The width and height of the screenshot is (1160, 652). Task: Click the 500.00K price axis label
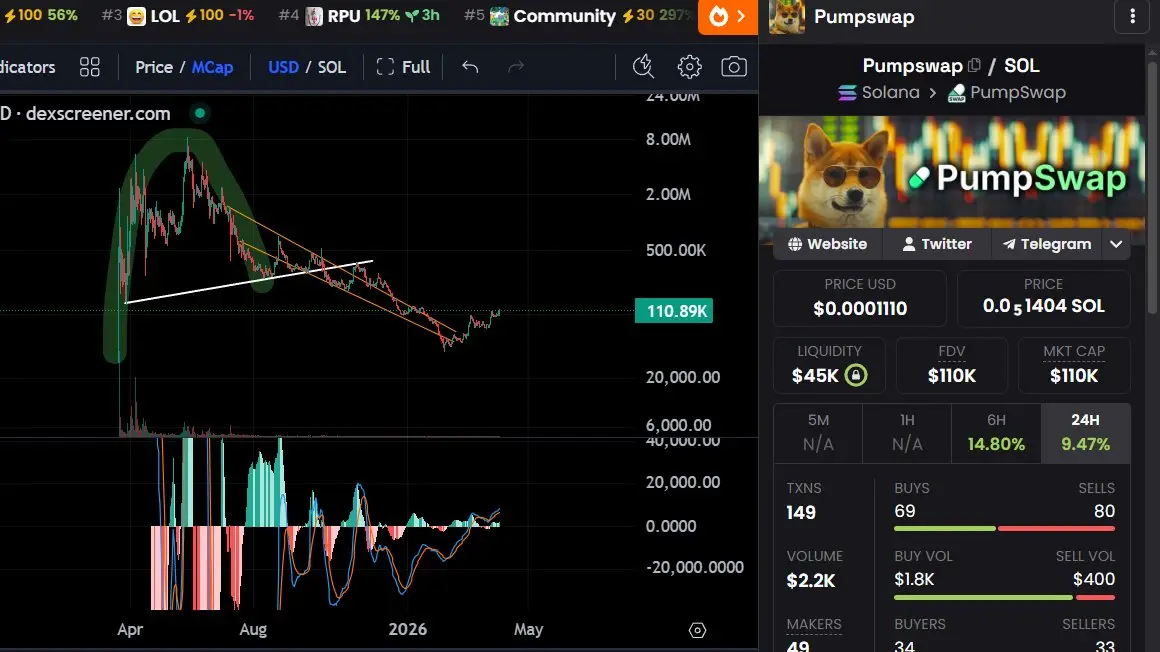pos(675,250)
